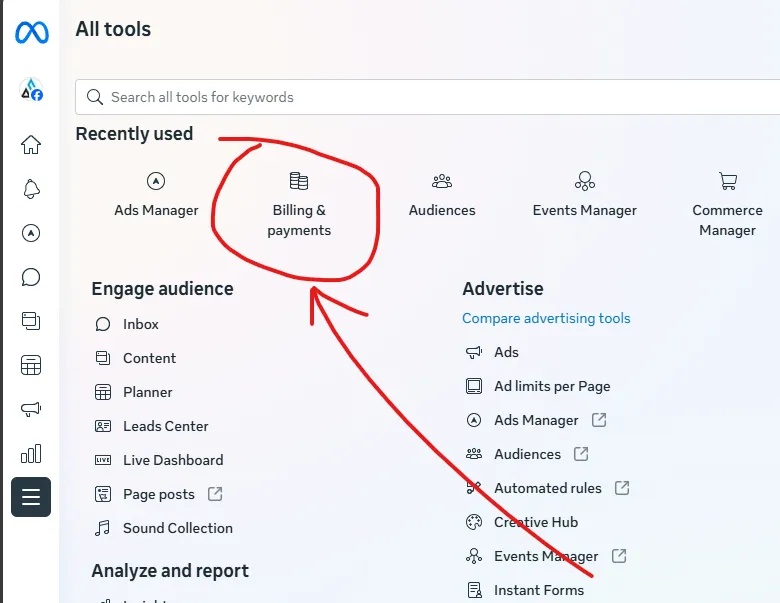The image size is (780, 603).
Task: Click the Insights bar chart sidebar icon
Action: pos(31,453)
